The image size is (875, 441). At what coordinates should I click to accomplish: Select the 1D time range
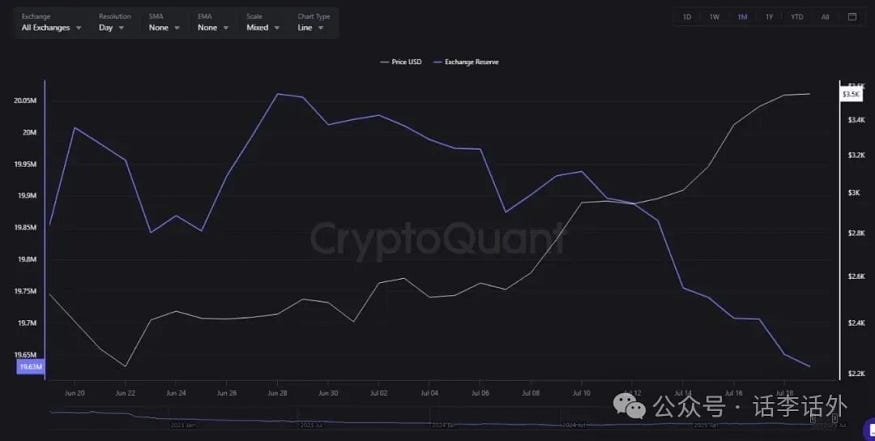tap(687, 17)
